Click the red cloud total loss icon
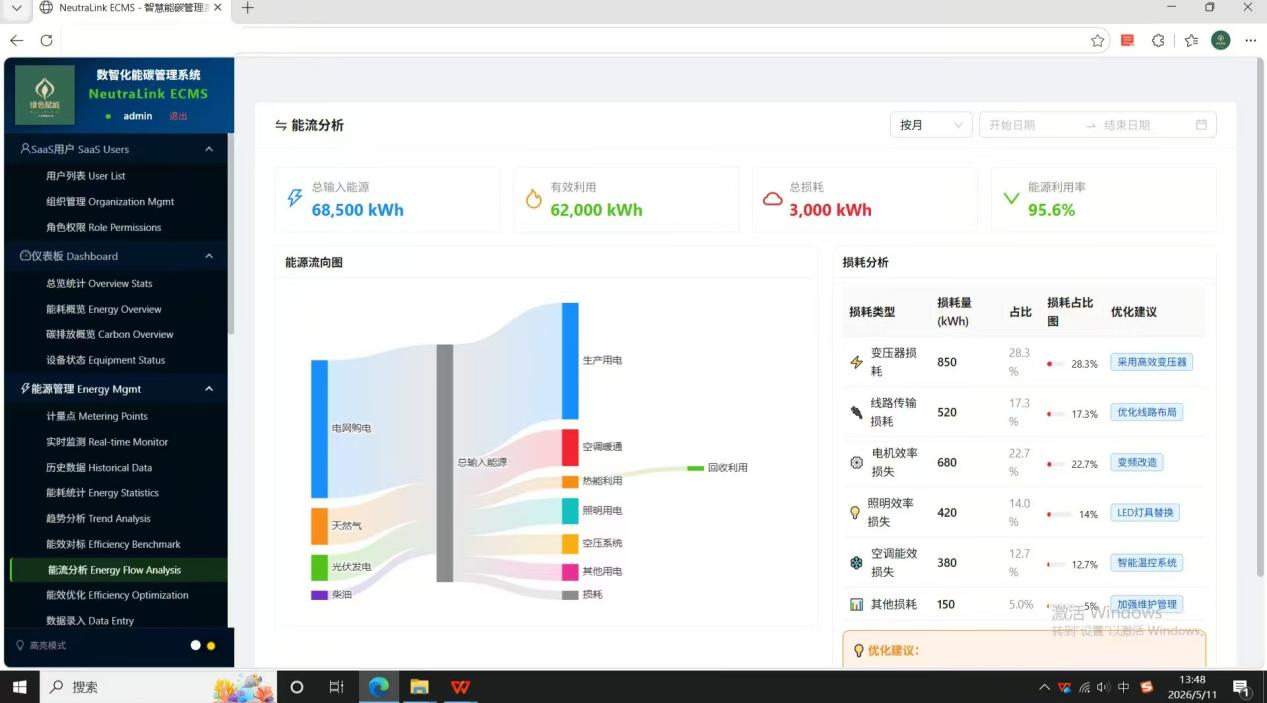The width and height of the screenshot is (1267, 703). (773, 199)
